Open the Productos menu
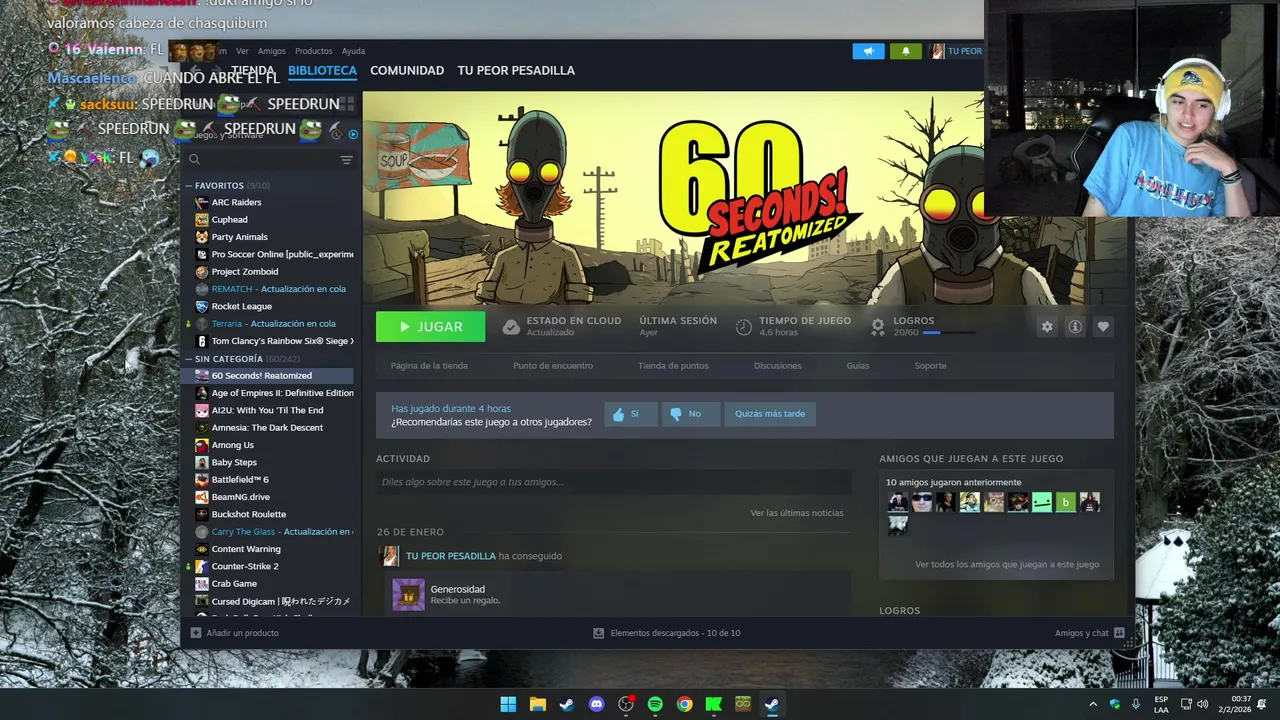 pos(313,51)
